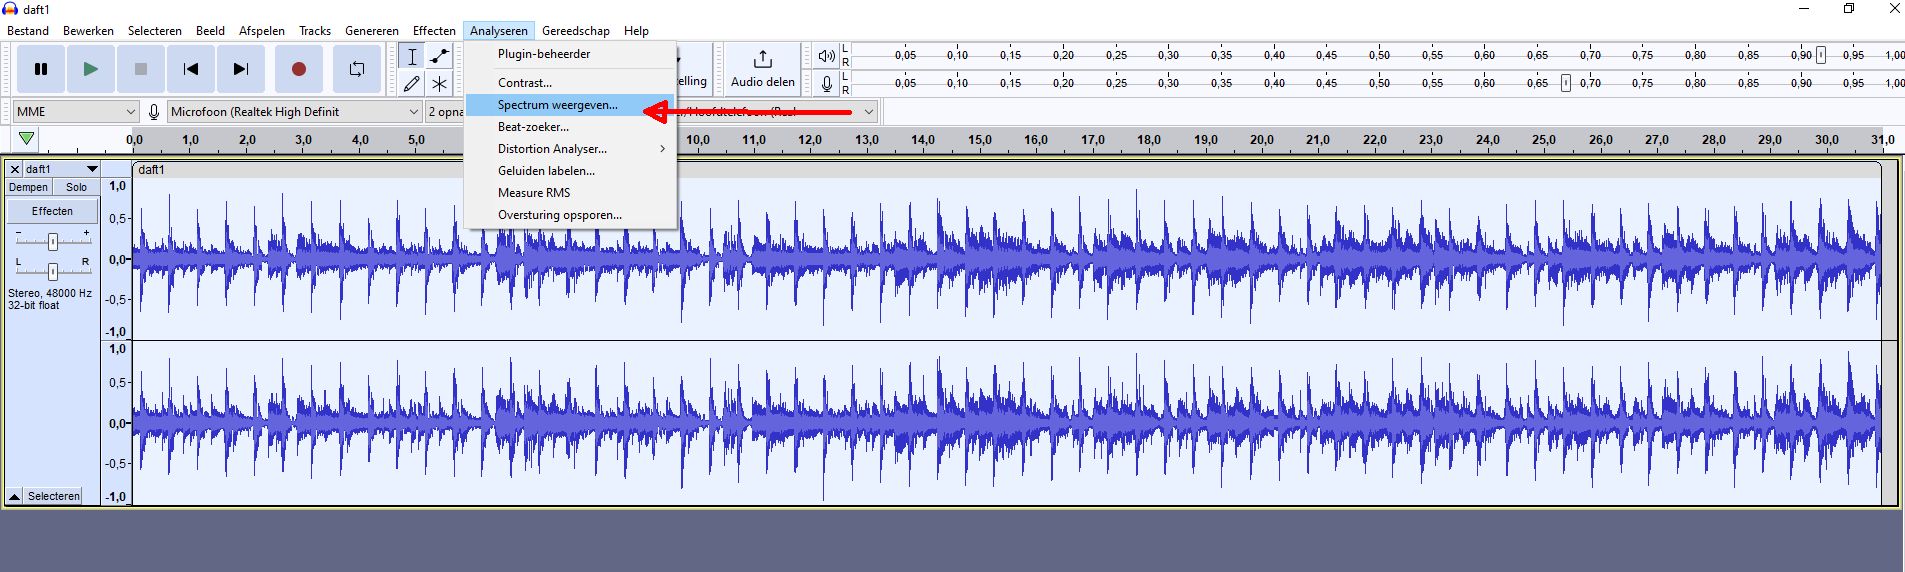Collapse the track with the up-arrow button
The height and width of the screenshot is (572, 1905).
15,496
